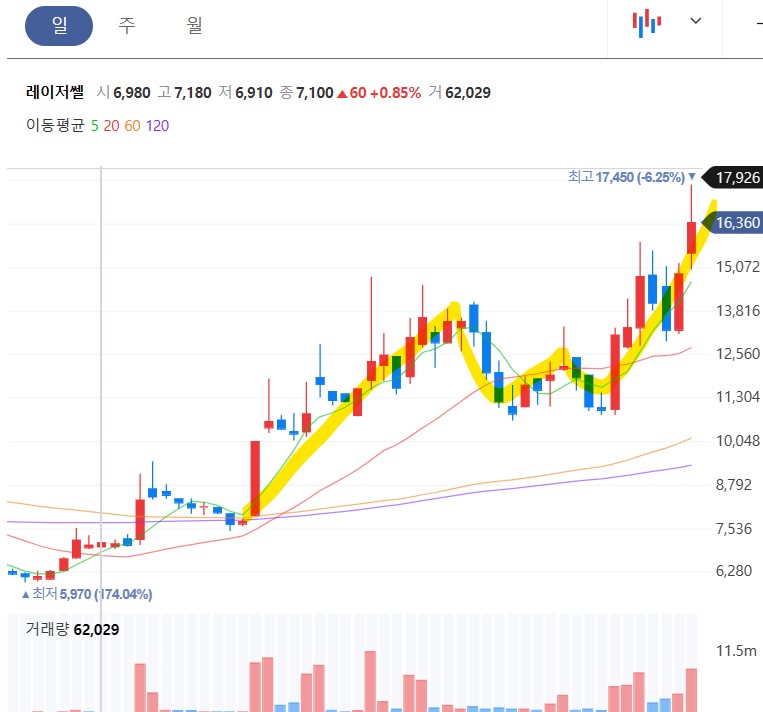The width and height of the screenshot is (763, 712).
Task: Click the 거래량 62,029 volume label
Action: tap(72, 629)
